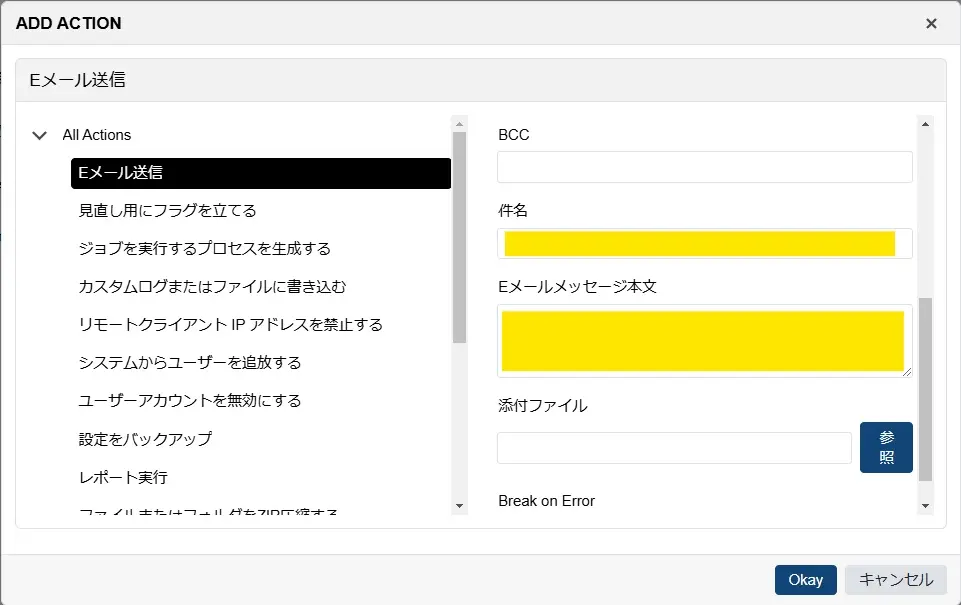Select システムからユーザーを追放する
This screenshot has width=961, height=605.
tap(190, 363)
